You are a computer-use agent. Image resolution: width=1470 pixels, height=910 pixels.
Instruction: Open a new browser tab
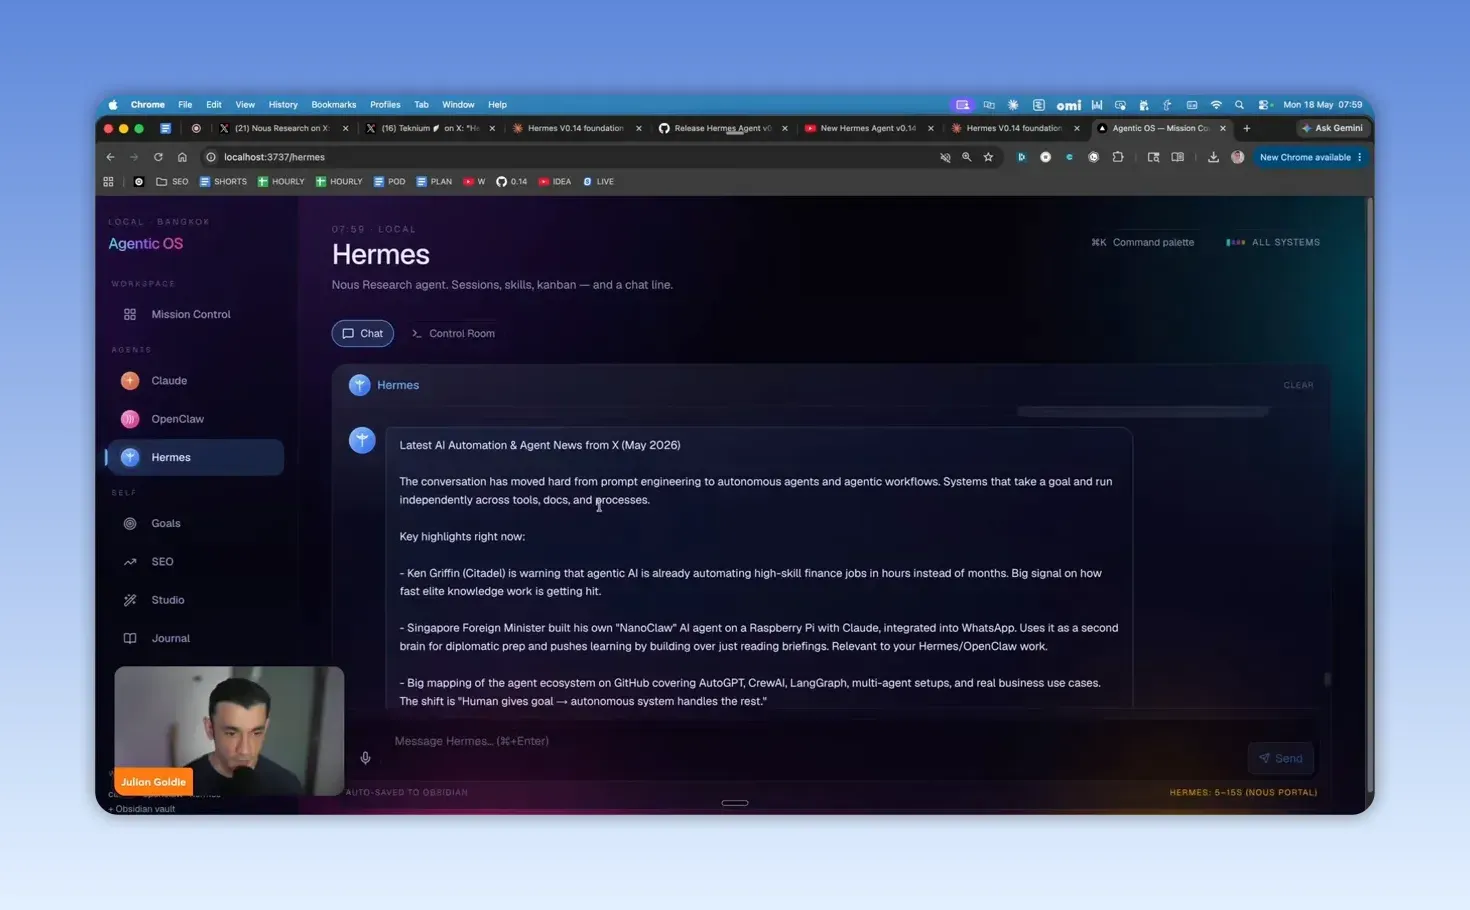click(1247, 128)
